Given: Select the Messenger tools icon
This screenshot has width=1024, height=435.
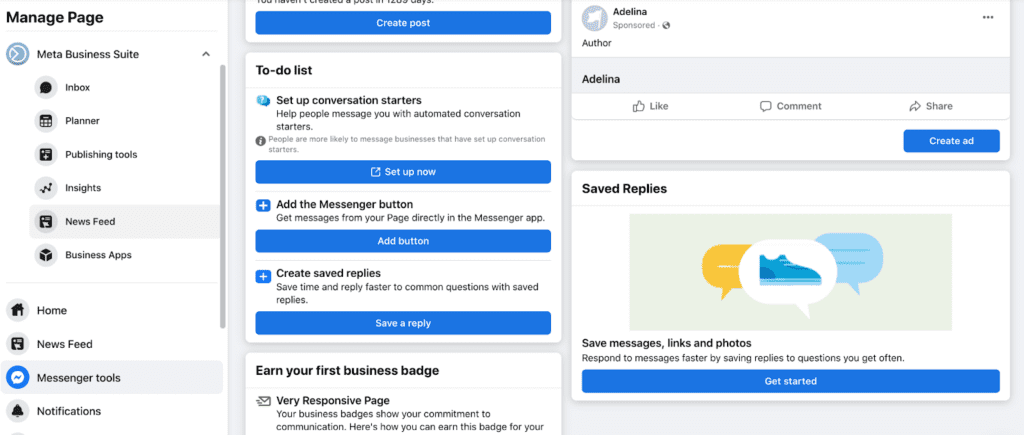Looking at the screenshot, I should click(18, 378).
